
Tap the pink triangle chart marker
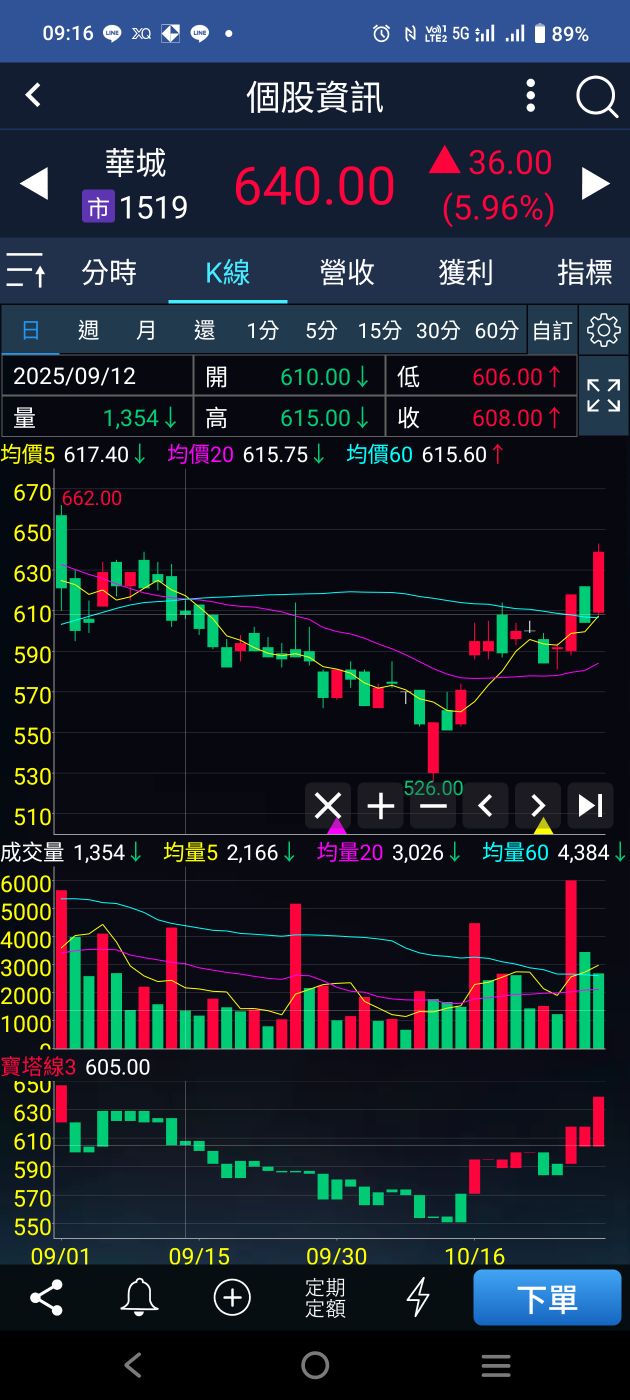(336, 826)
